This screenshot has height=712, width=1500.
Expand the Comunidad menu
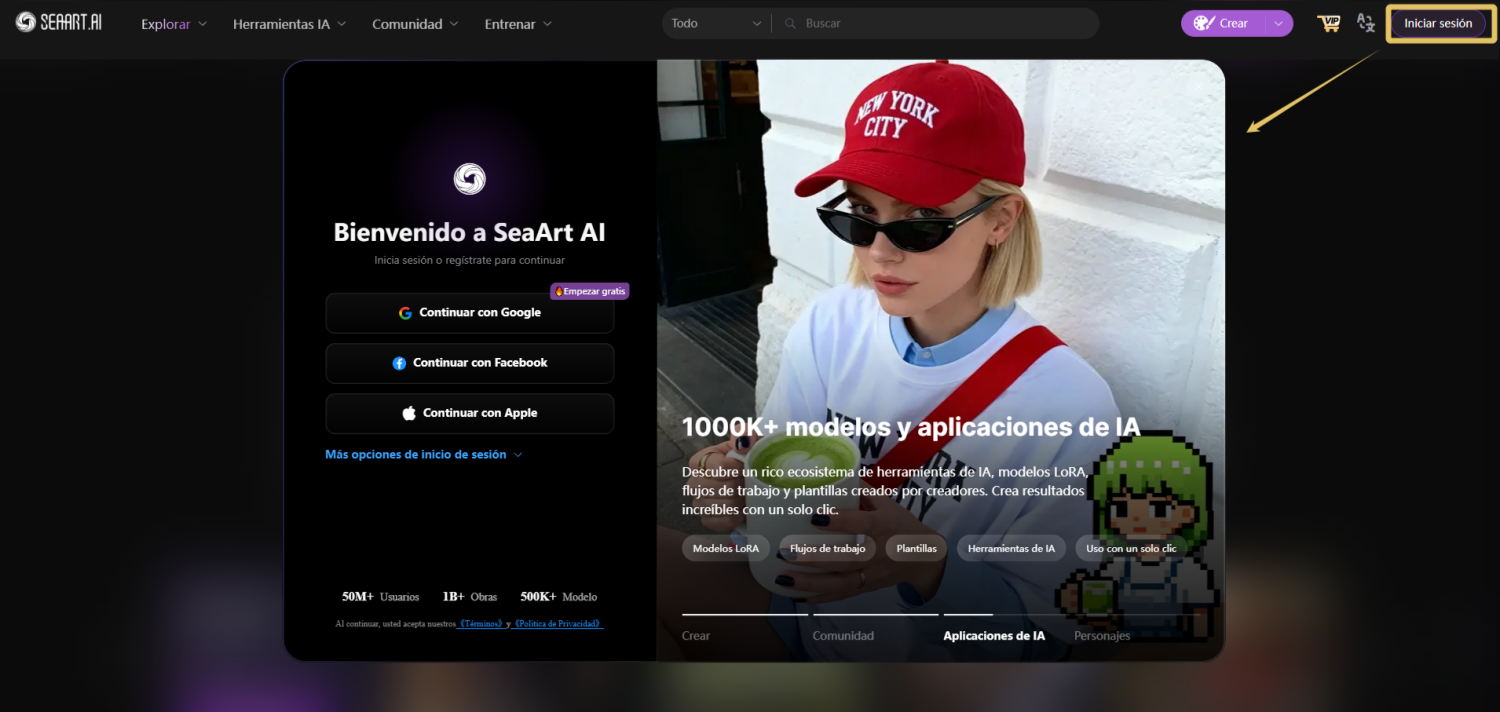415,24
